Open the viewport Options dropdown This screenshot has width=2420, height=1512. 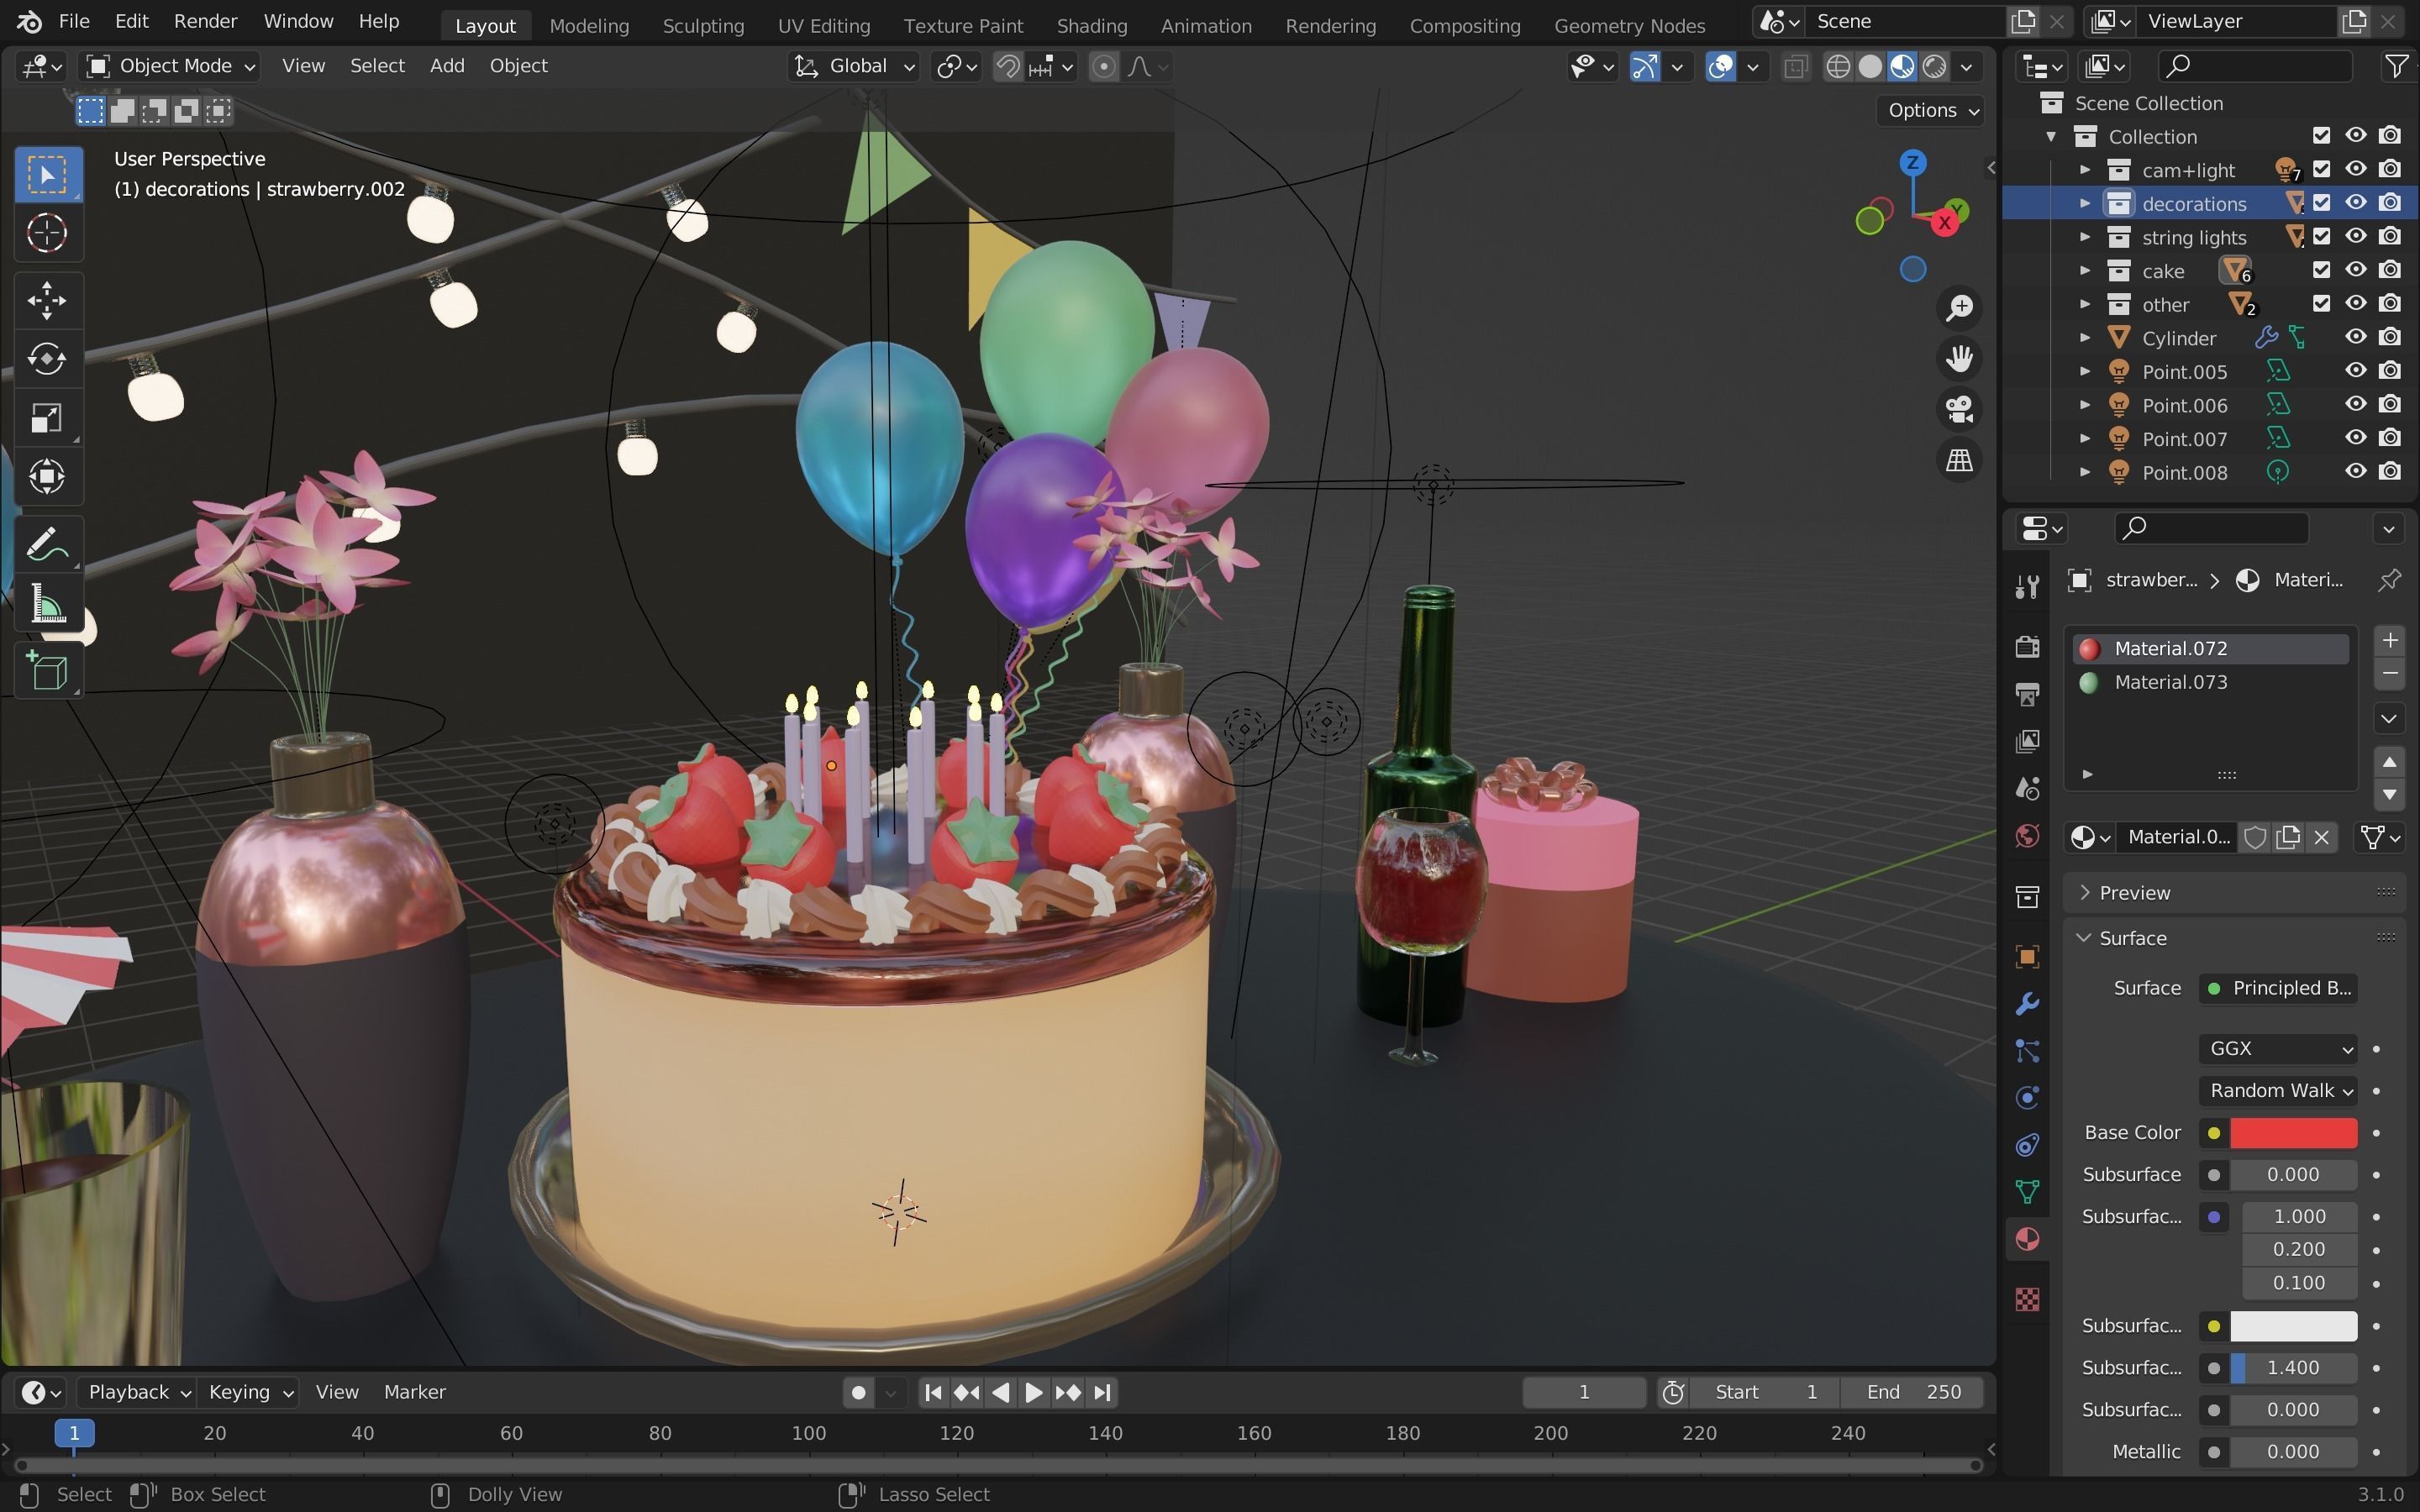pyautogui.click(x=1932, y=110)
